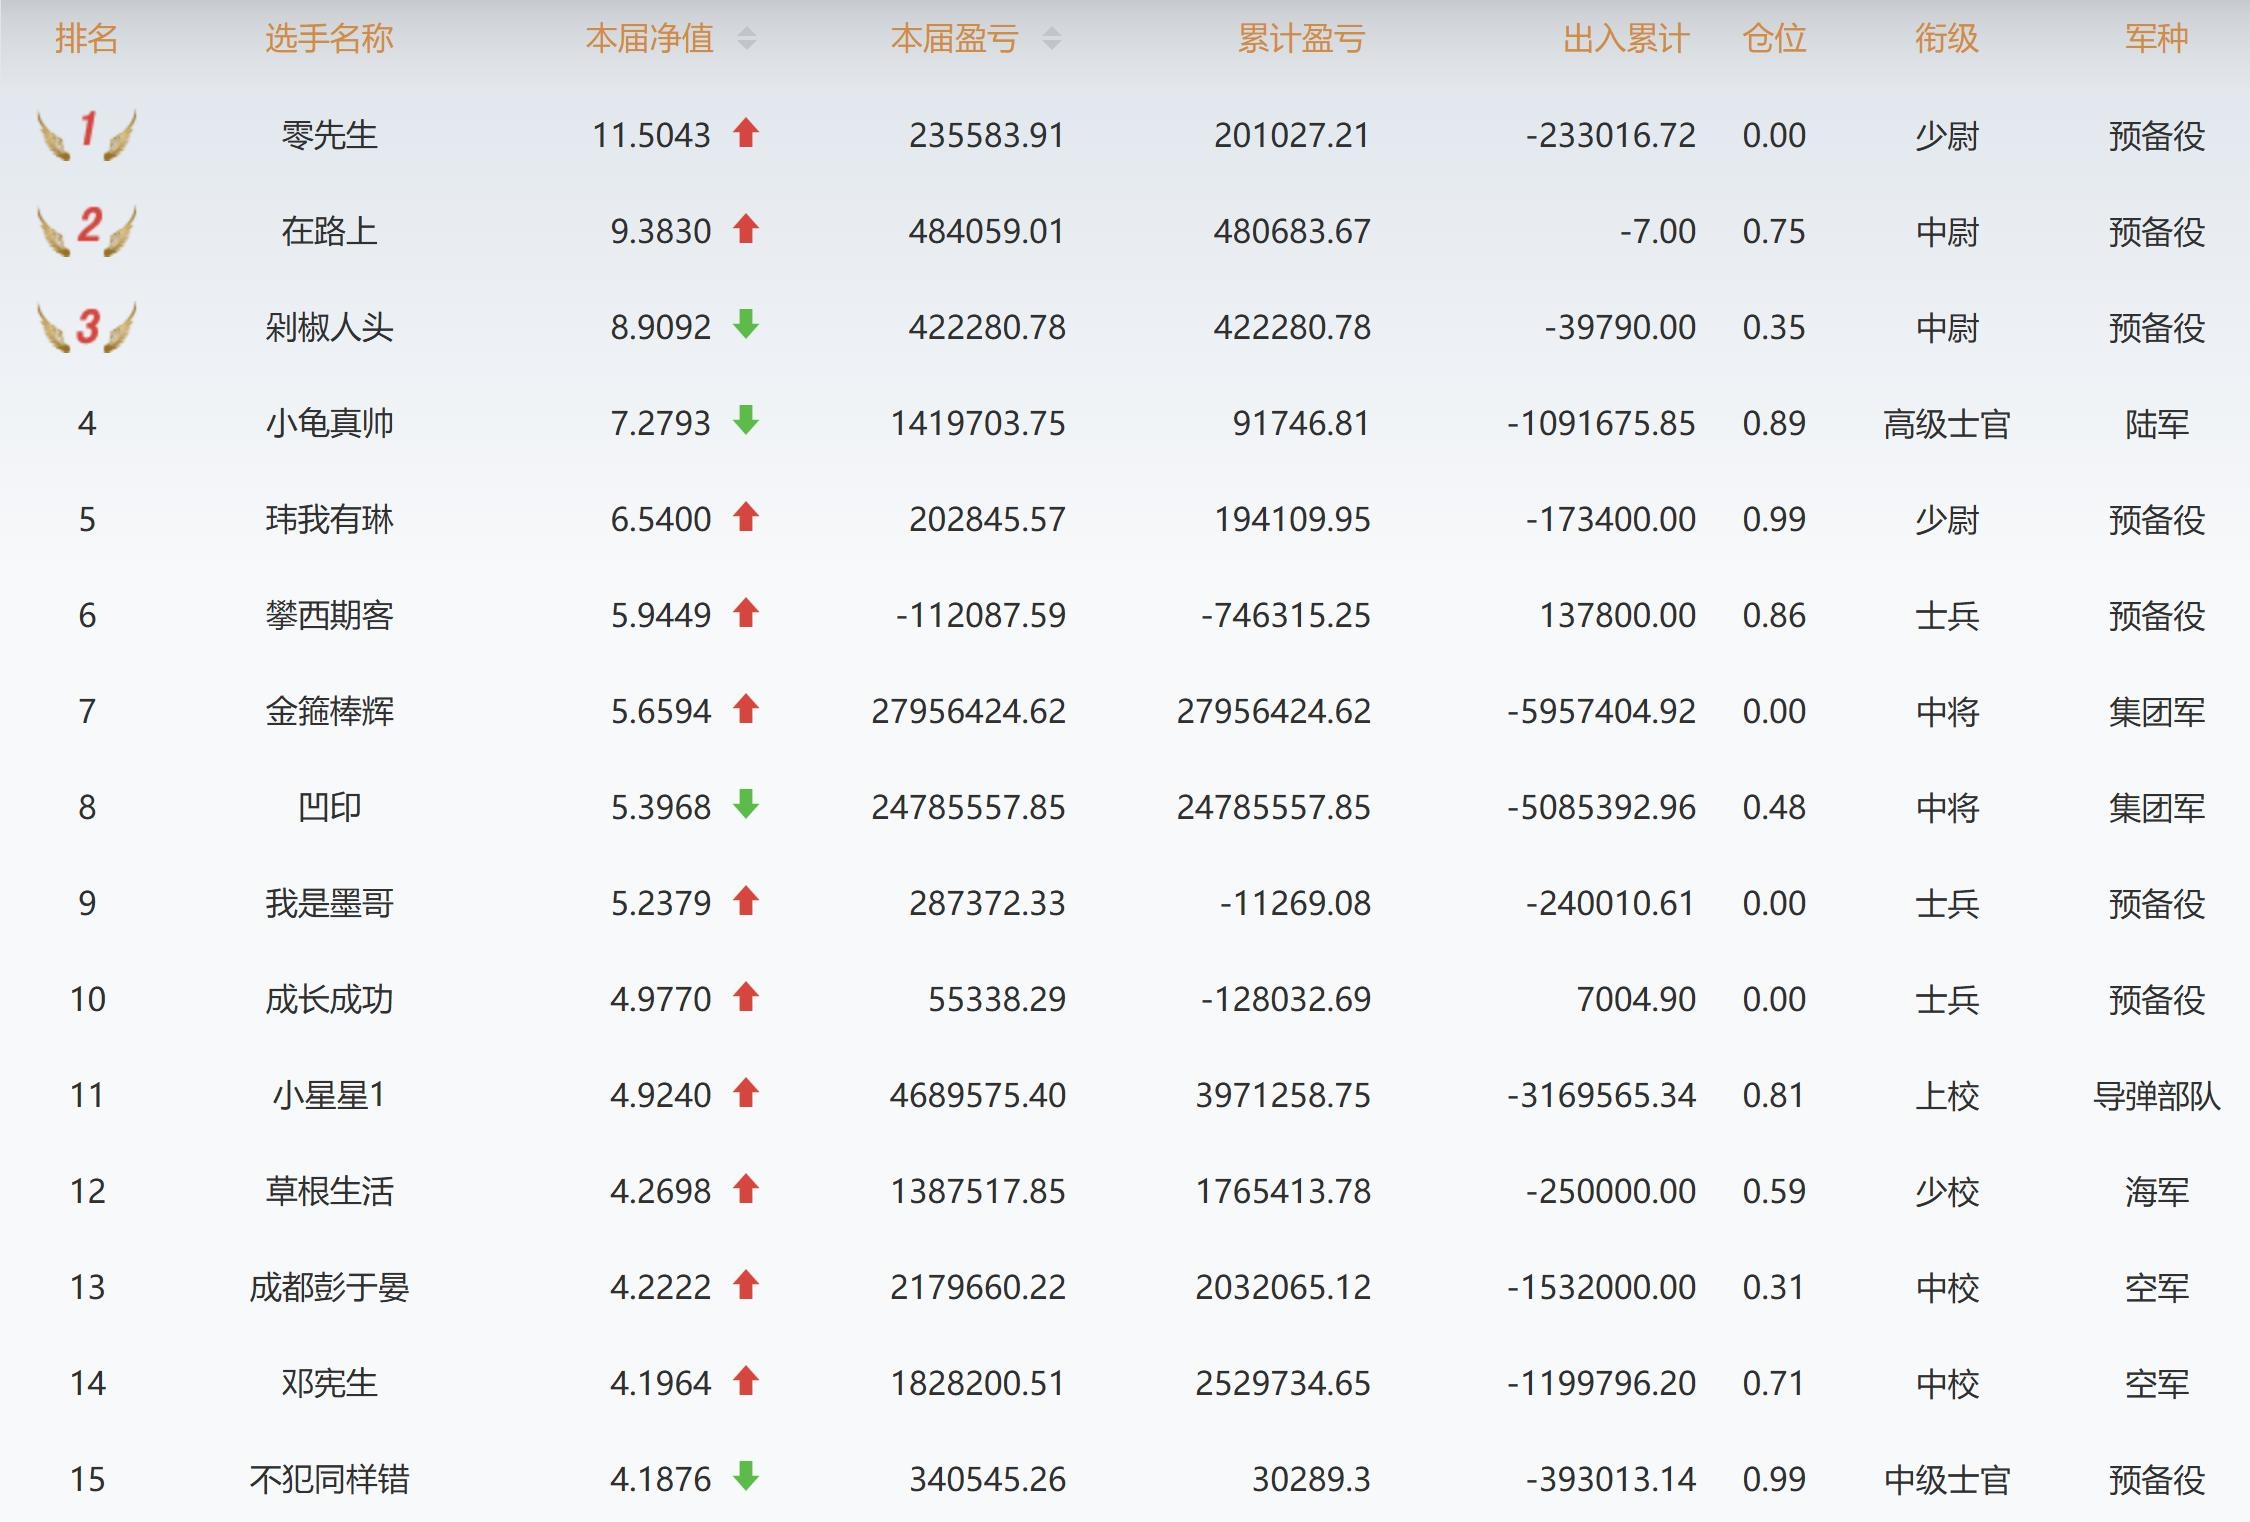Click green down arrow beside 8.9092

coord(746,325)
